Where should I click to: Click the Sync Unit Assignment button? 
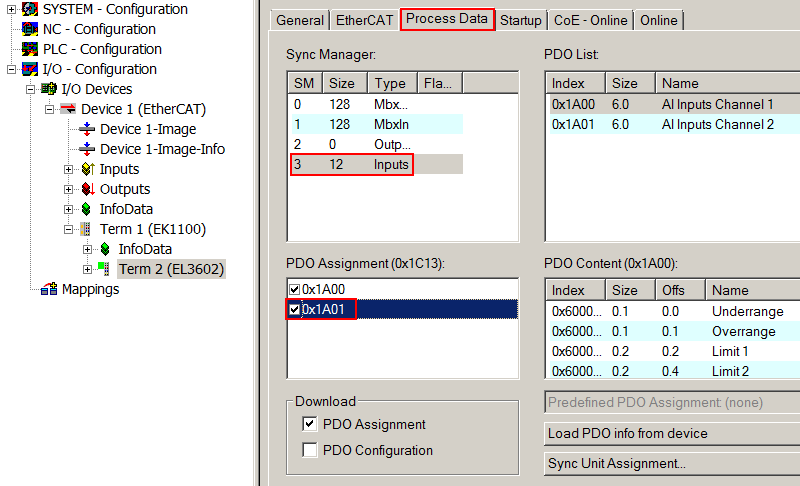pos(672,464)
